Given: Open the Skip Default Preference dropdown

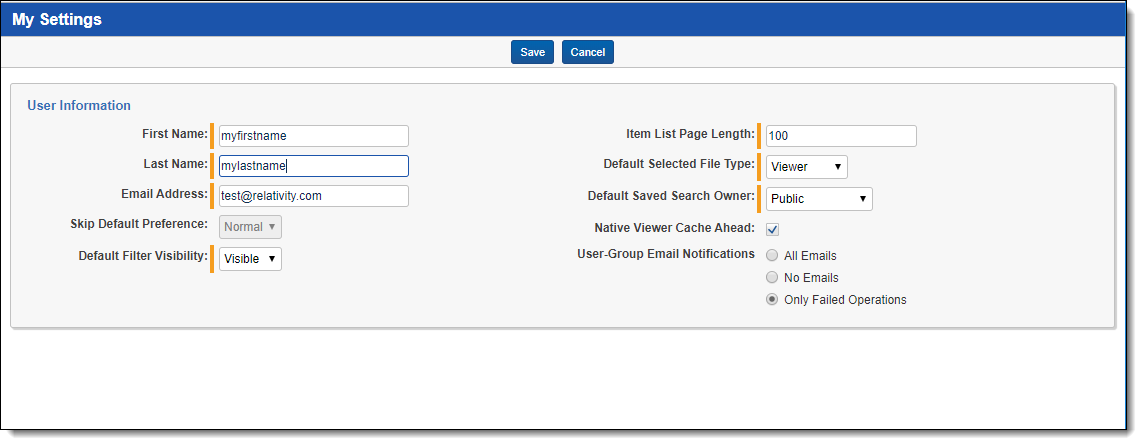Looking at the screenshot, I should tap(250, 227).
